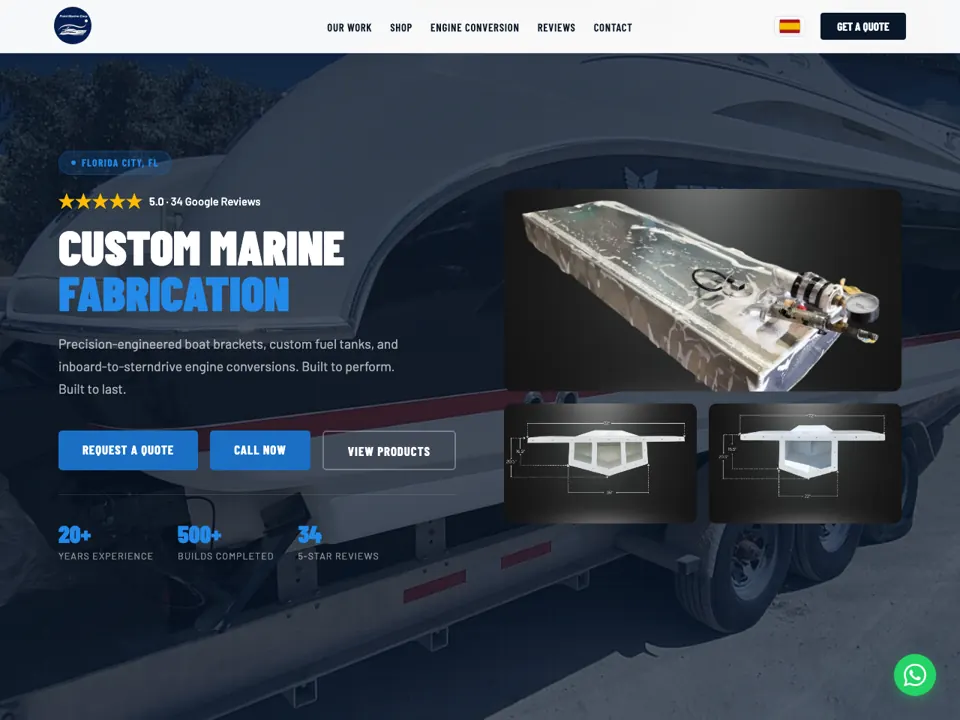Open the Contact page

coord(613,28)
